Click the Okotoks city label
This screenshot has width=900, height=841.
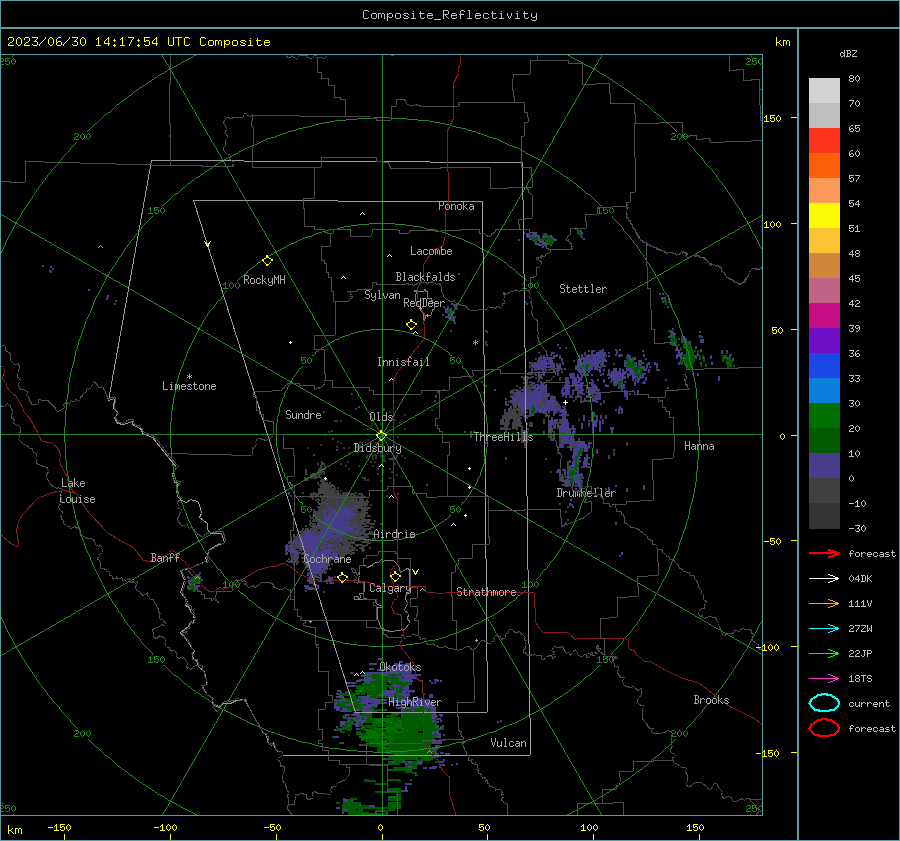[x=400, y=667]
